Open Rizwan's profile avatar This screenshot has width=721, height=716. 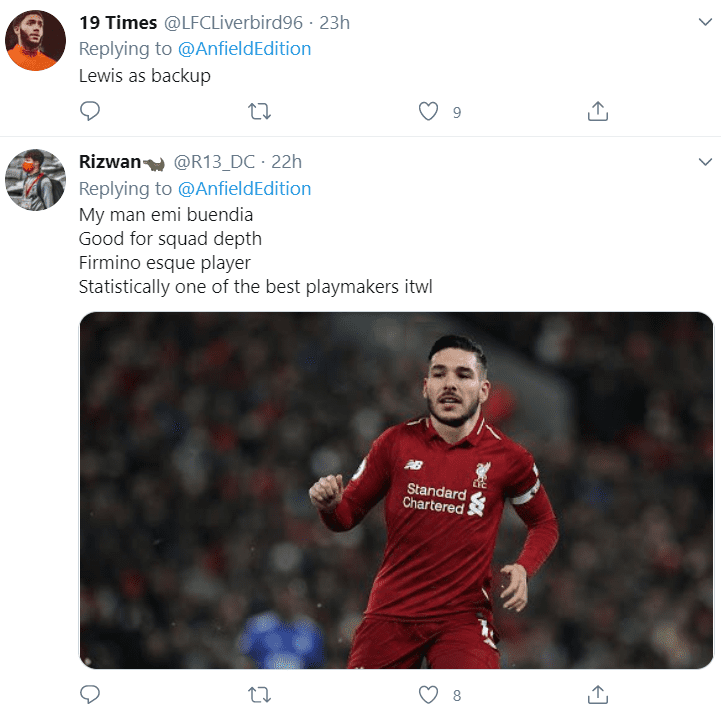(35, 179)
